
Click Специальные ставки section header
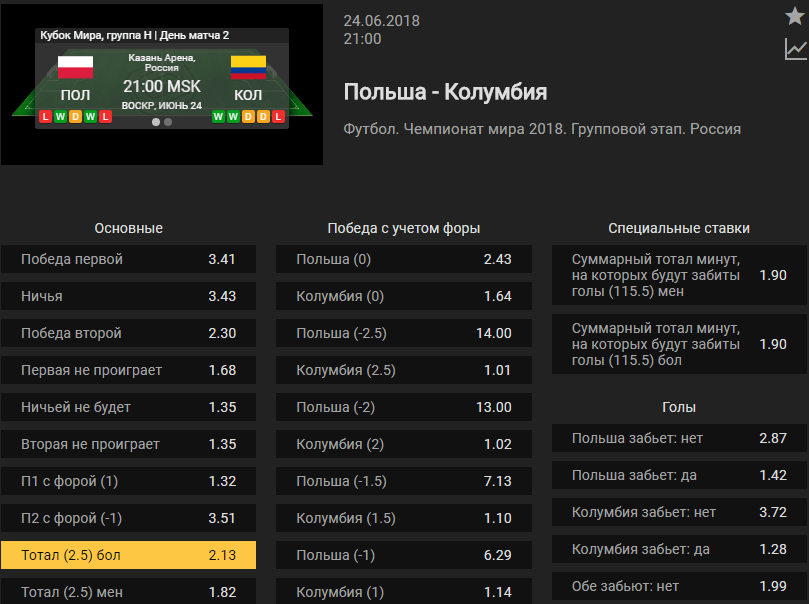click(679, 228)
